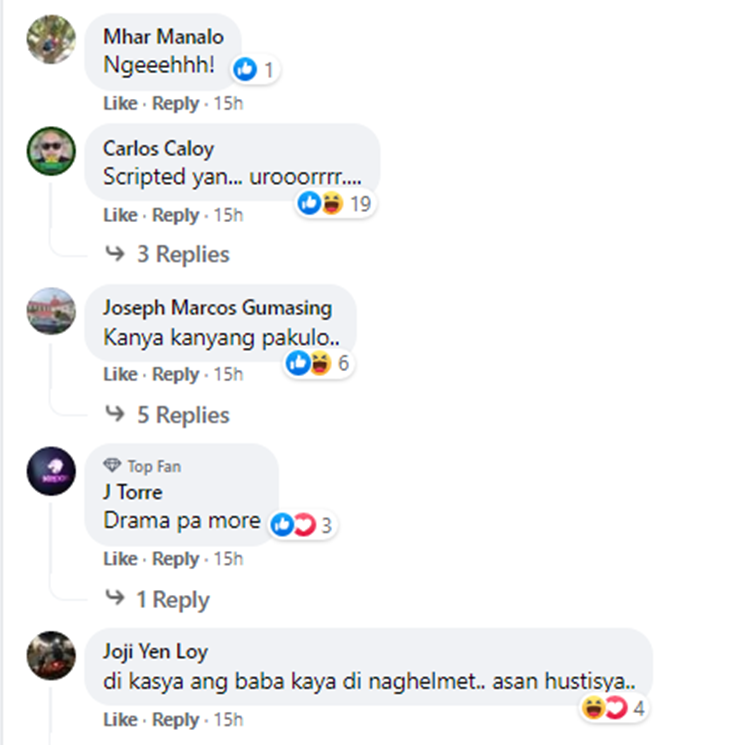Like Joji Yen Loy's comment
The width and height of the screenshot is (750, 745).
tap(120, 720)
